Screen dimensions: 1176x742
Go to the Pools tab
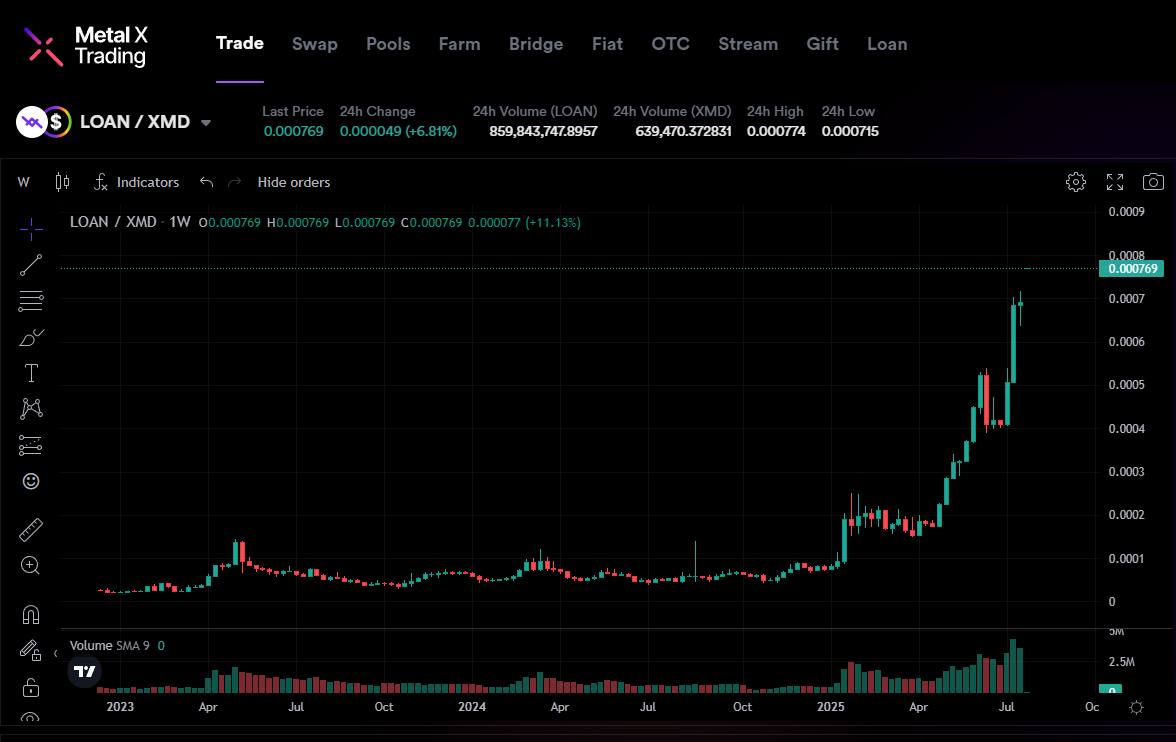(x=388, y=44)
